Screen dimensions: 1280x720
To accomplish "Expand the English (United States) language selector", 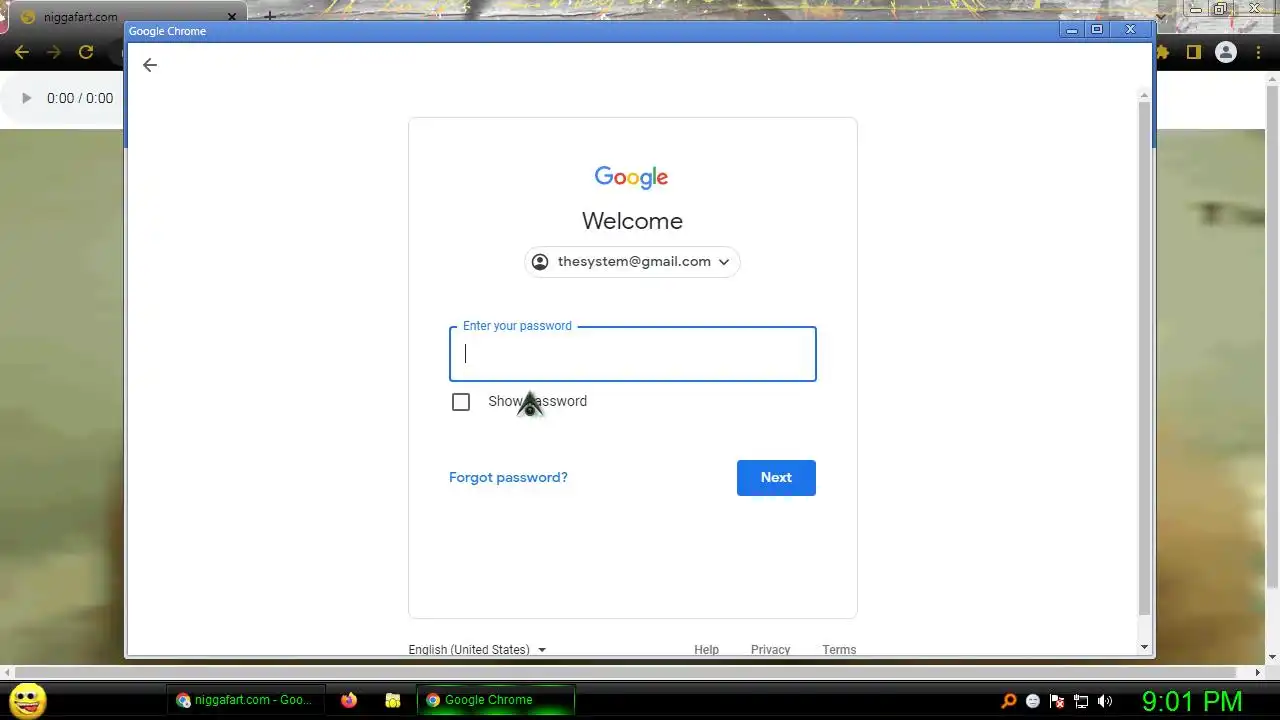I will [477, 649].
